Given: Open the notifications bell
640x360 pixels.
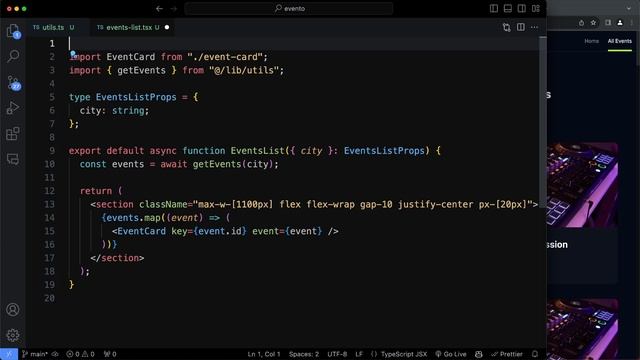Looking at the screenshot, I should pyautogui.click(x=535, y=354).
